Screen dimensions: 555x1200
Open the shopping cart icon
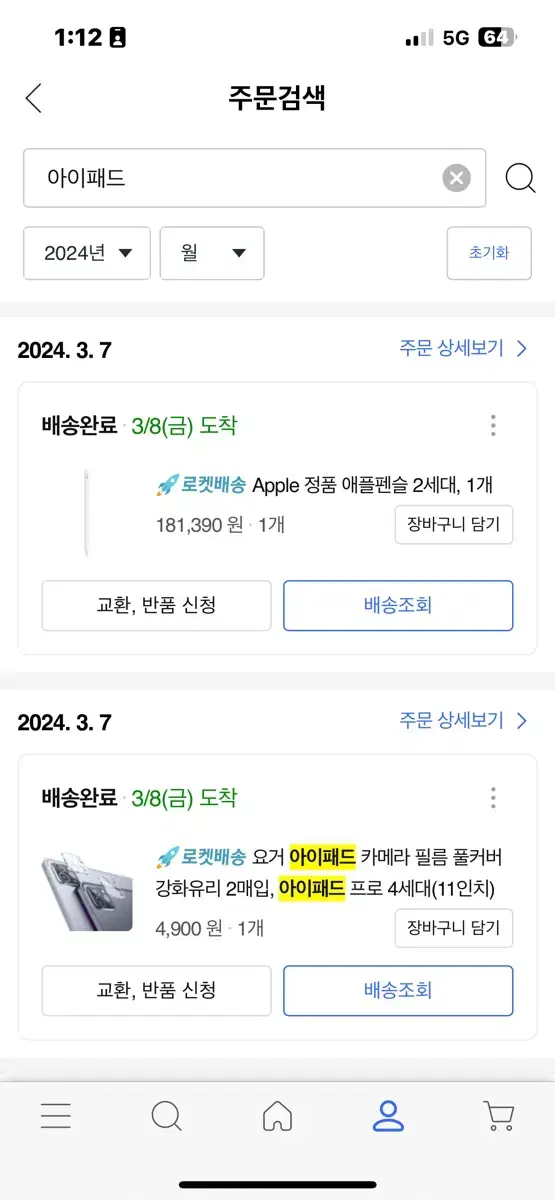[x=498, y=1115]
